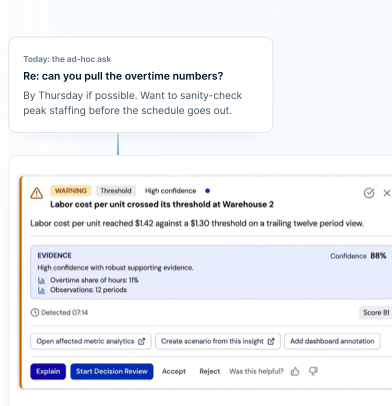
Task: Click the clock icon beside Detected 07:14
Action: pos(35,312)
